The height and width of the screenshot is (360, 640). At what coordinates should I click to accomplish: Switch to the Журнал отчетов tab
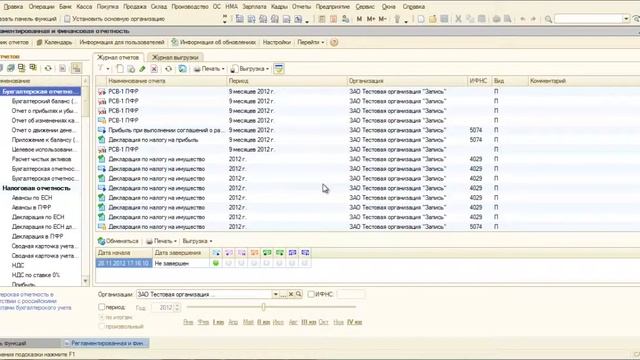tap(118, 58)
